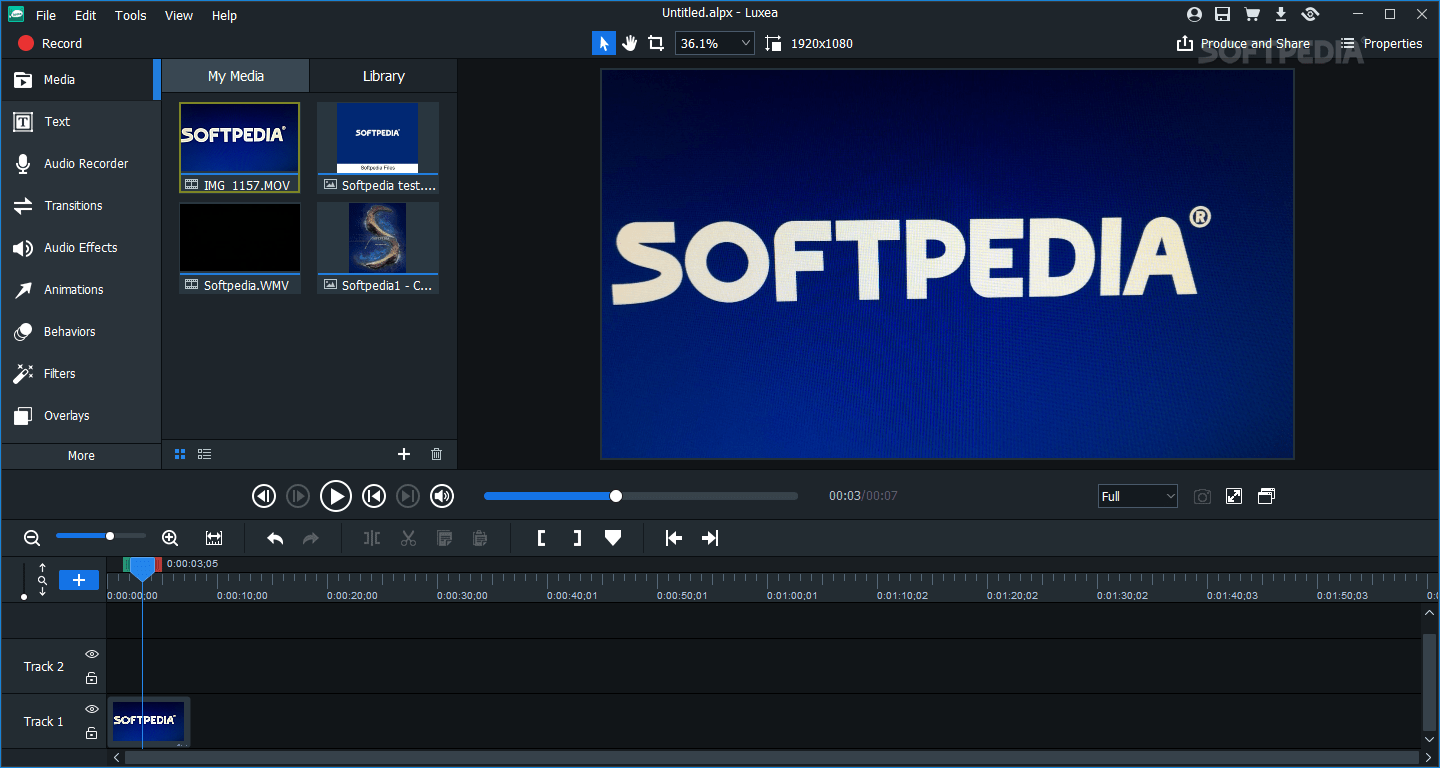
Task: Open the File menu
Action: [x=46, y=15]
